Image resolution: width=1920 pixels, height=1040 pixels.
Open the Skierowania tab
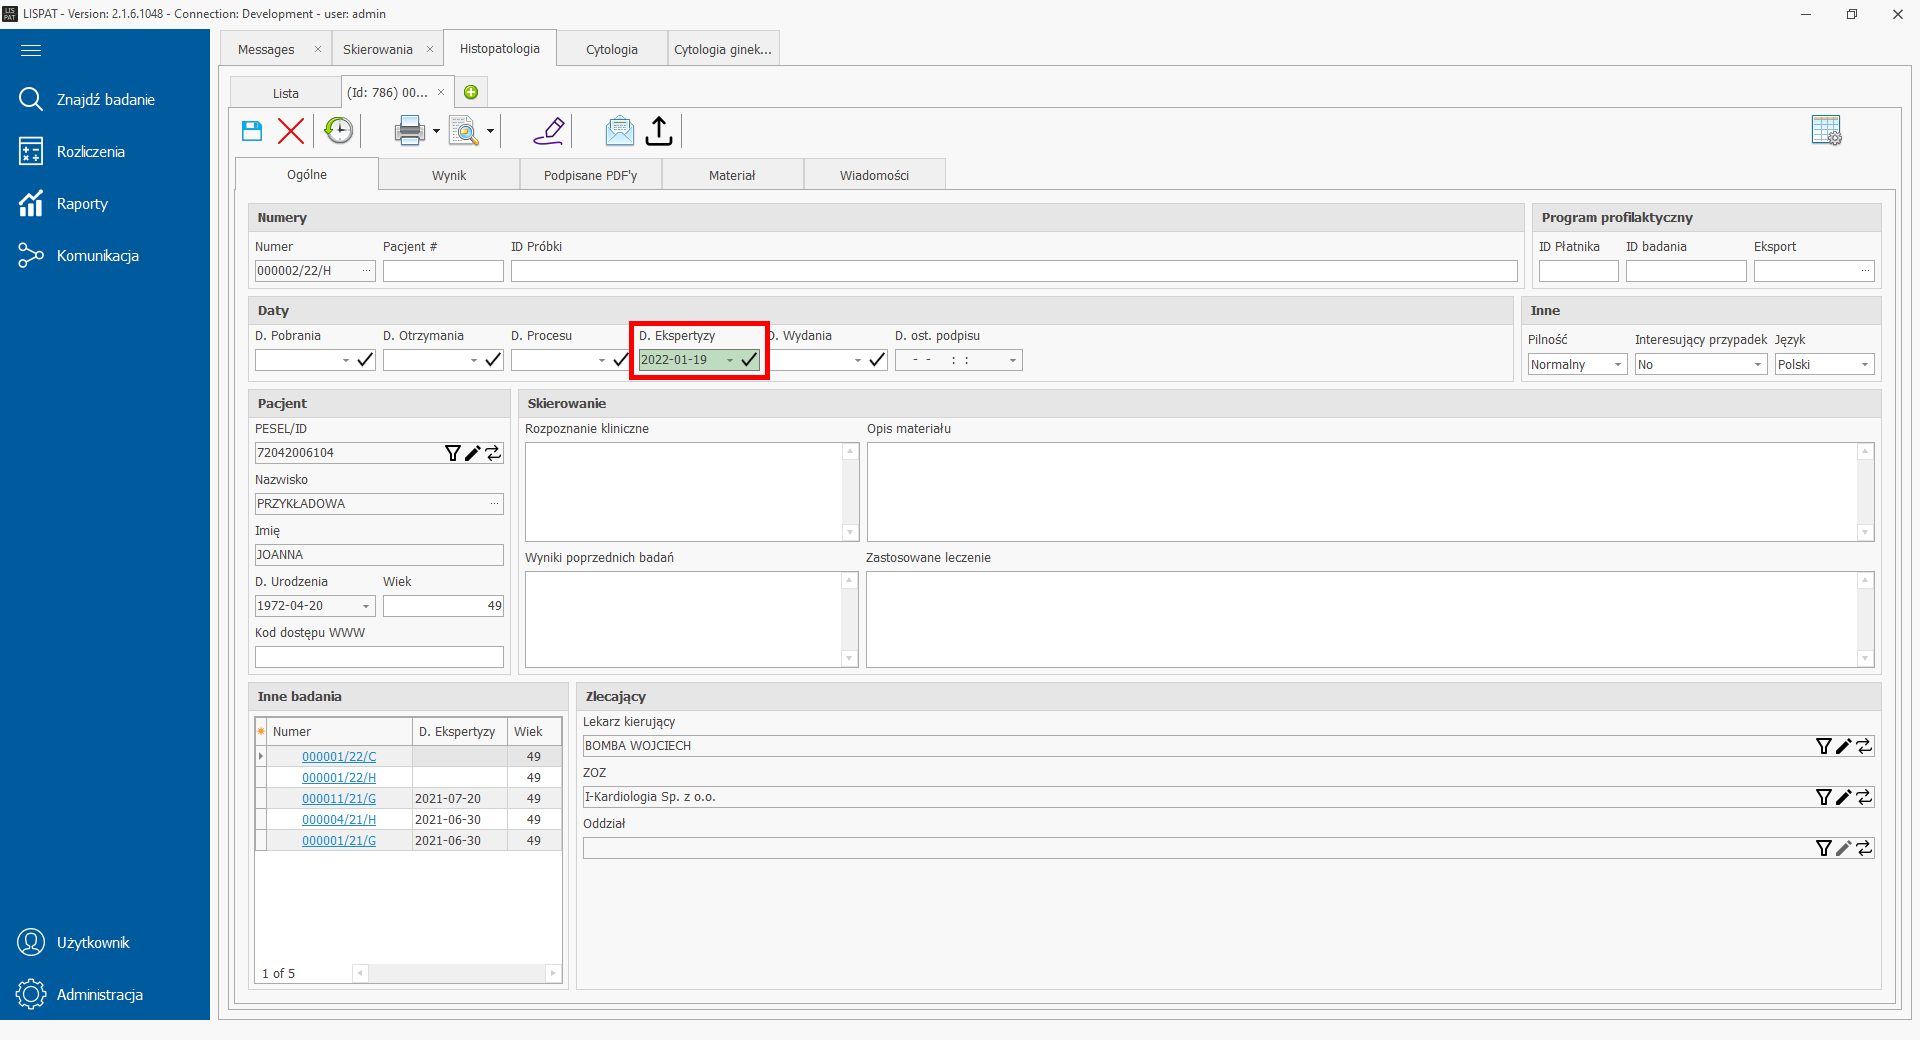click(x=378, y=49)
